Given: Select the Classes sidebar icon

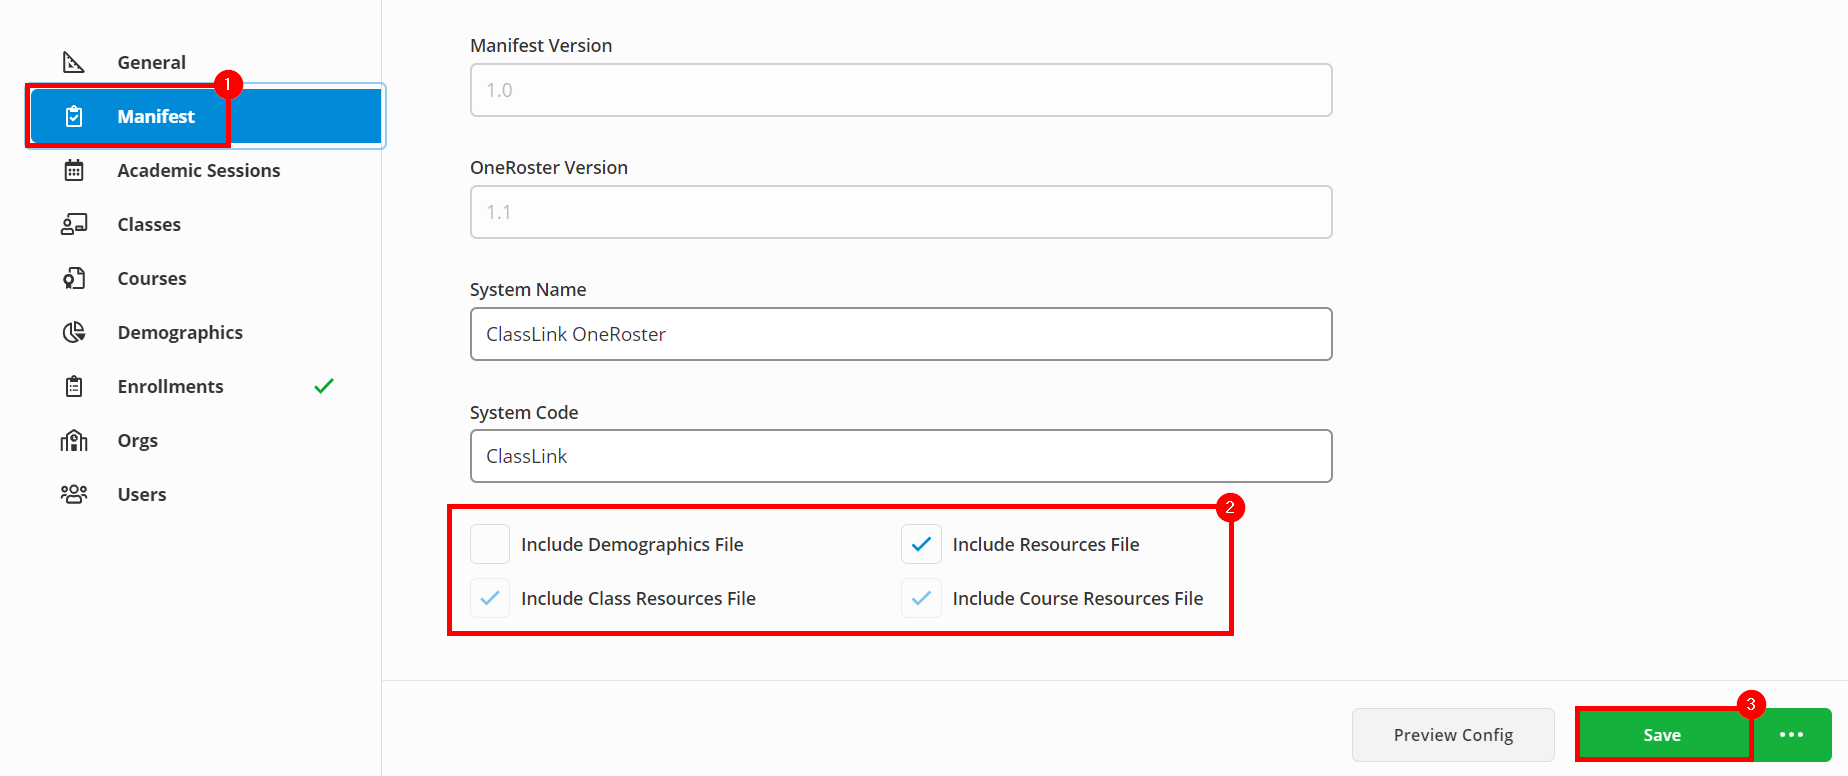Looking at the screenshot, I should (74, 224).
